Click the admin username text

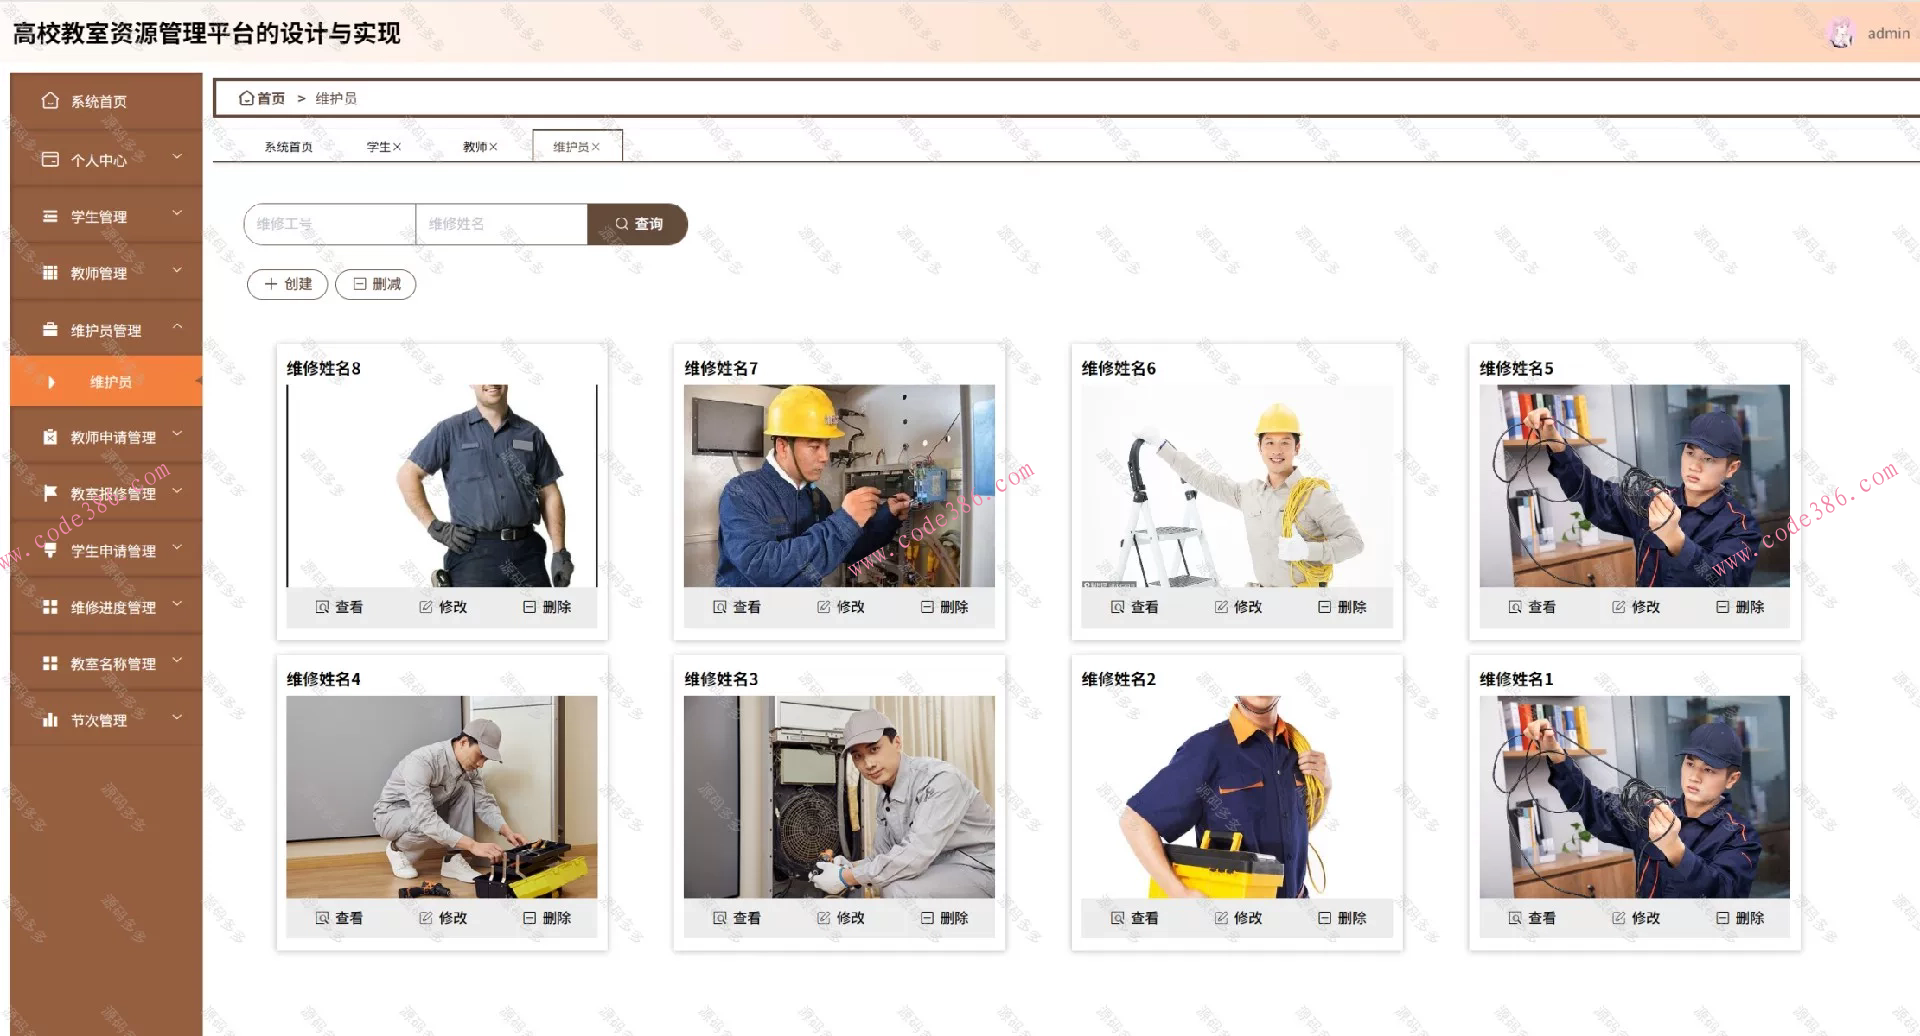(1888, 33)
